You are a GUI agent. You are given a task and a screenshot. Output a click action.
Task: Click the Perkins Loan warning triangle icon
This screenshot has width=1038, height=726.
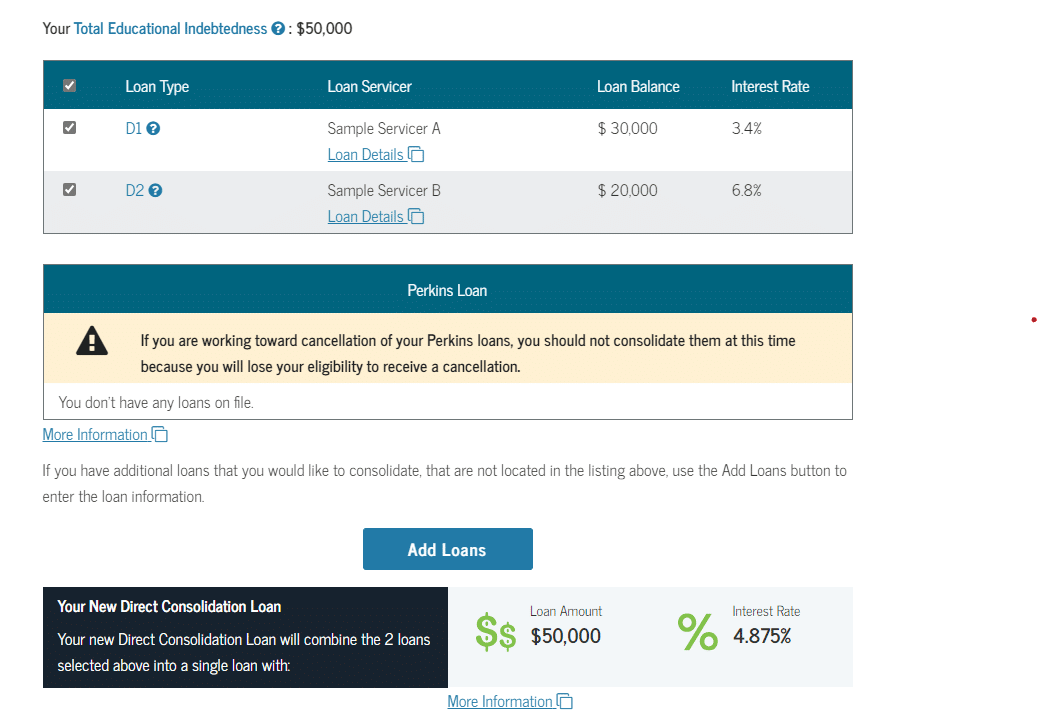(92, 341)
